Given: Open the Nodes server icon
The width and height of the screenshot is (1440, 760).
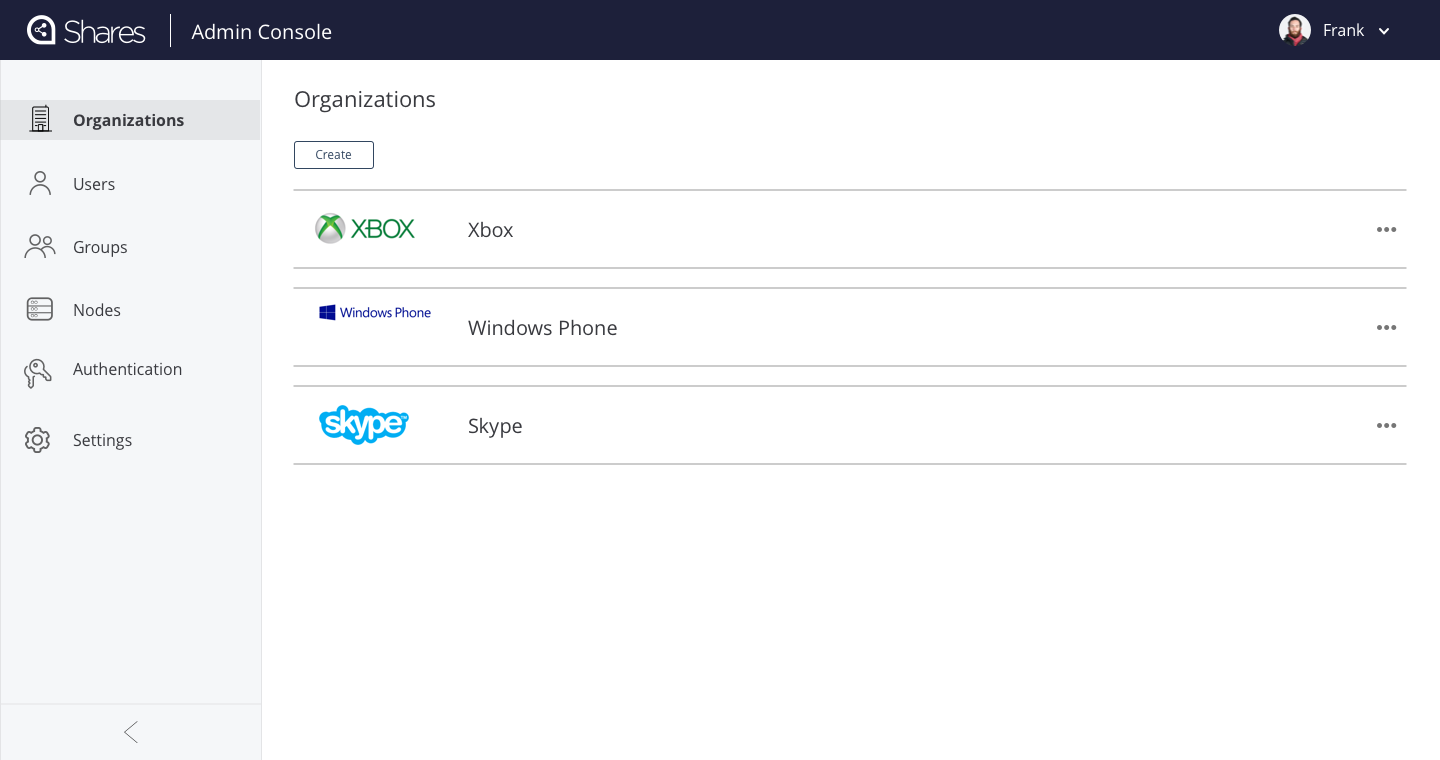Looking at the screenshot, I should [x=40, y=309].
